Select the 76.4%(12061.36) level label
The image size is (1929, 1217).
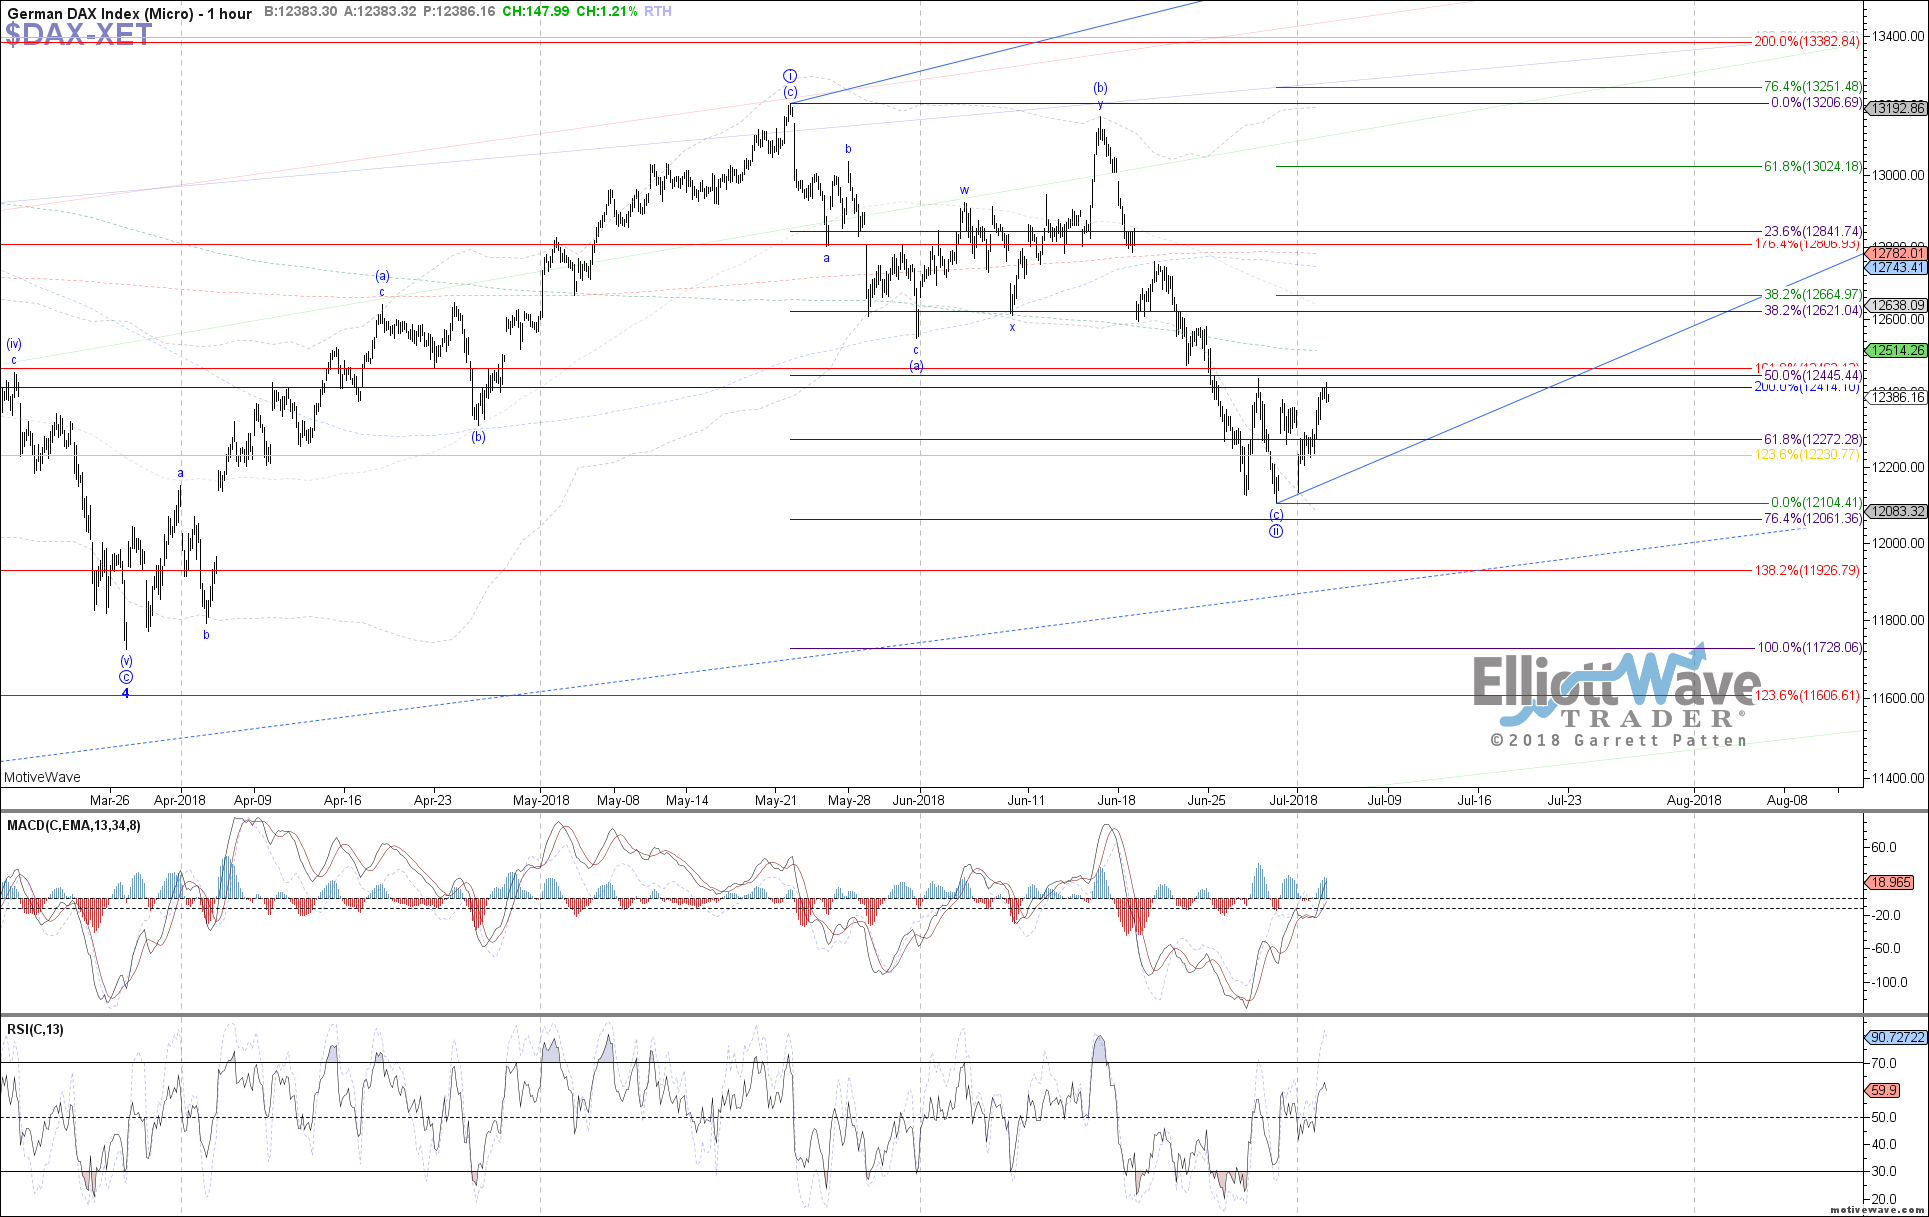click(x=1813, y=519)
